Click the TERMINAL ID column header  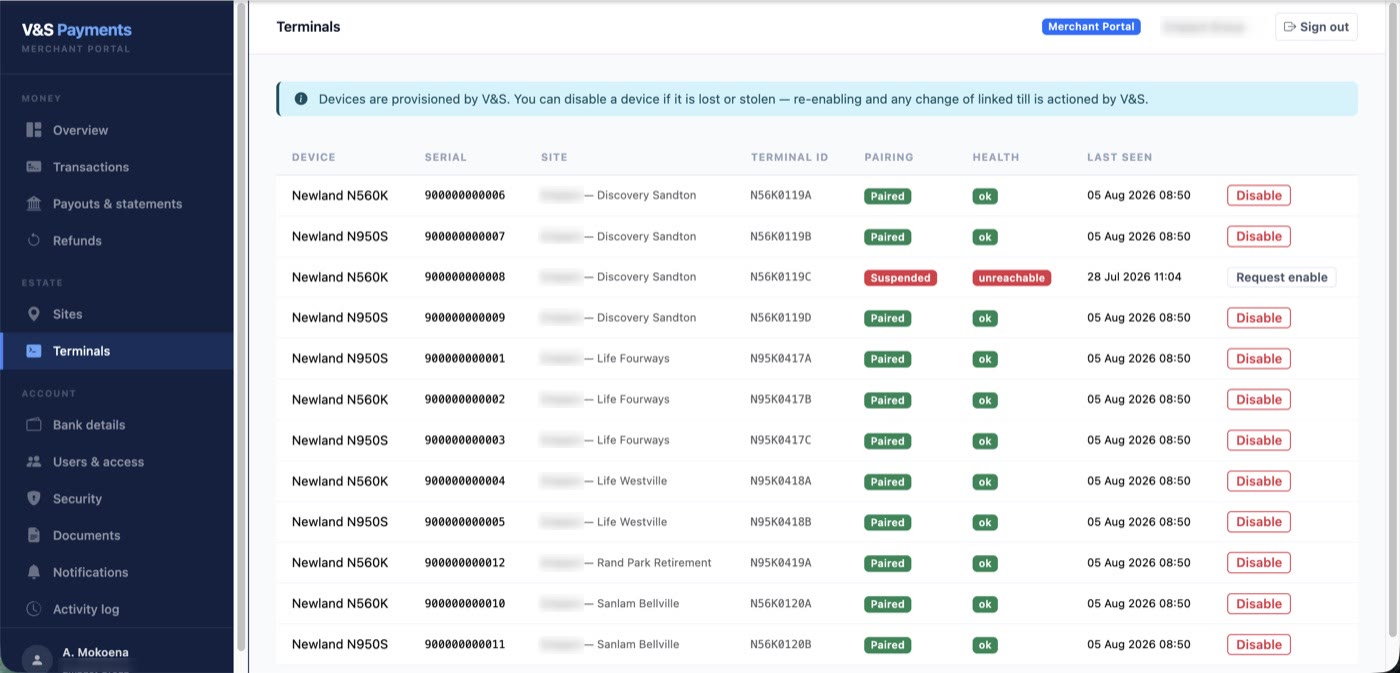tap(790, 157)
